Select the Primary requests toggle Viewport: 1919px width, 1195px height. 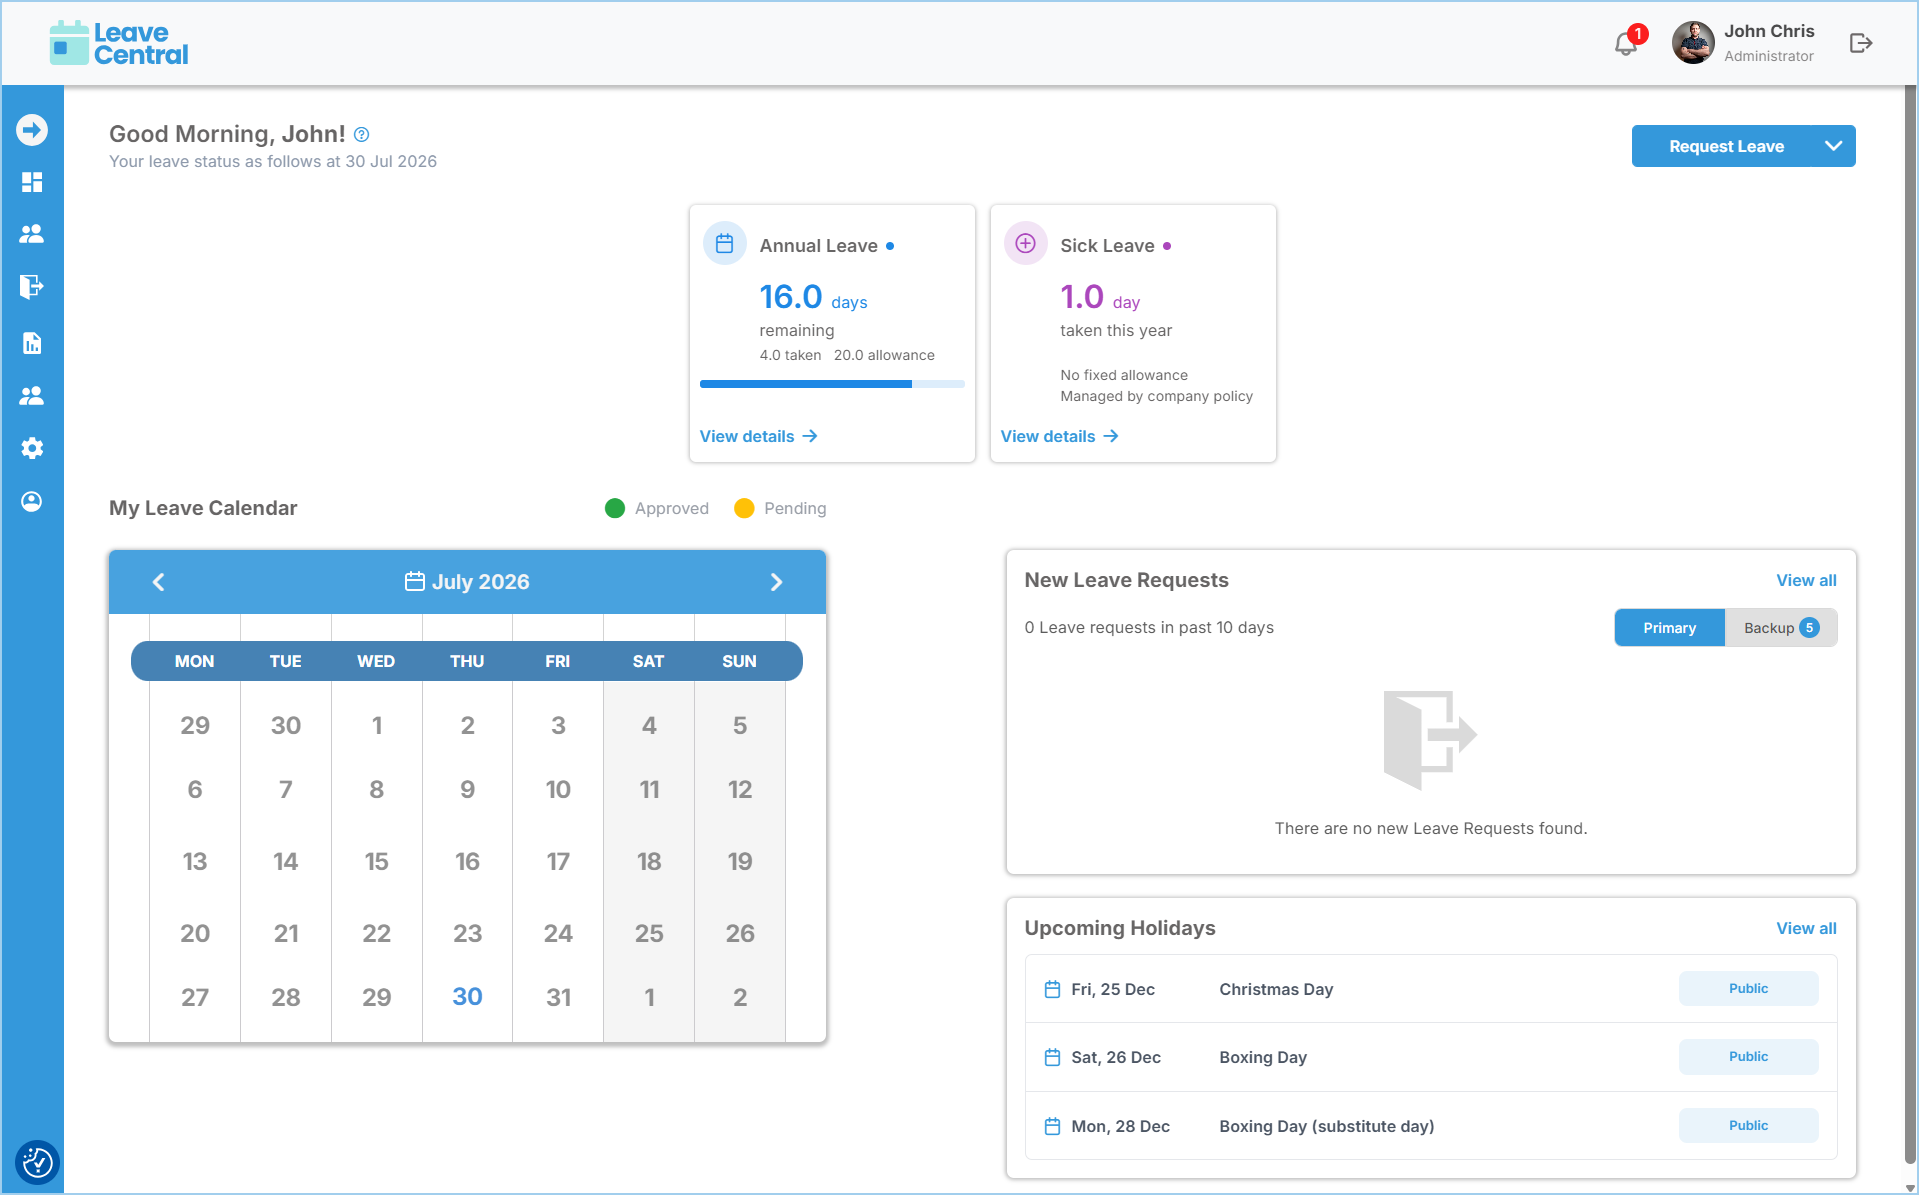(1669, 628)
